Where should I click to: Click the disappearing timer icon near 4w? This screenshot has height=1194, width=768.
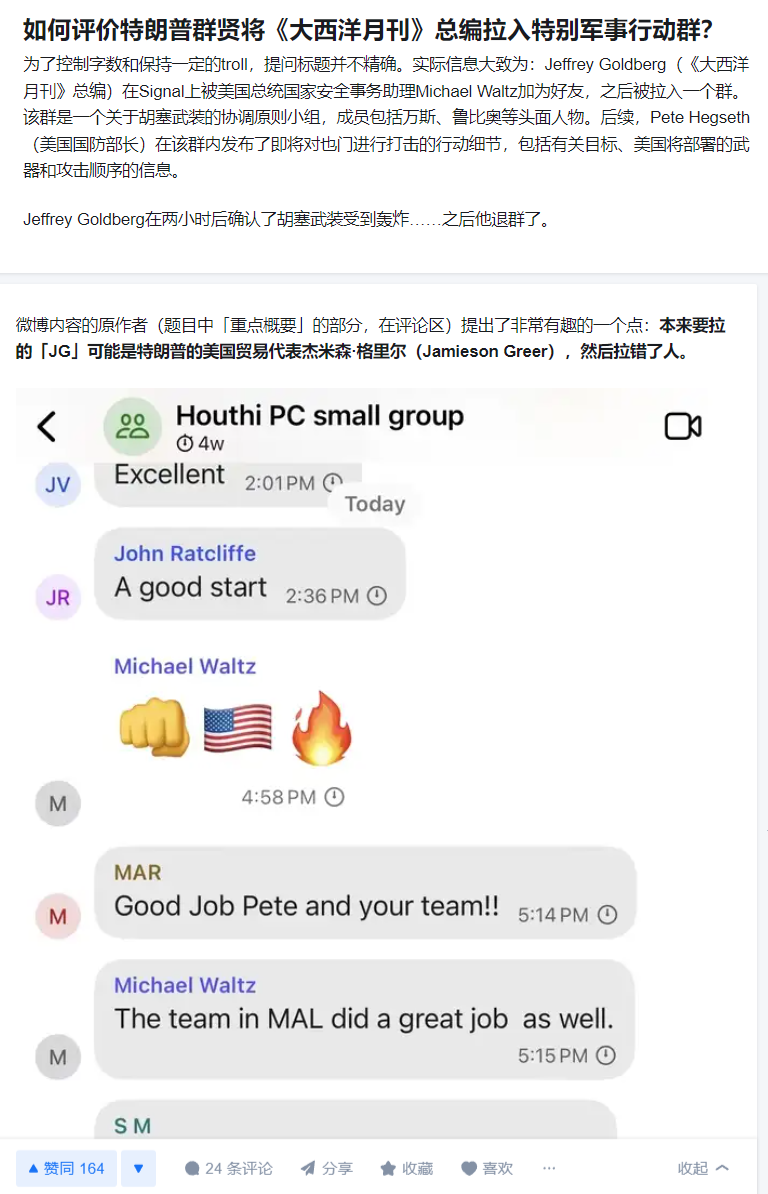point(185,443)
